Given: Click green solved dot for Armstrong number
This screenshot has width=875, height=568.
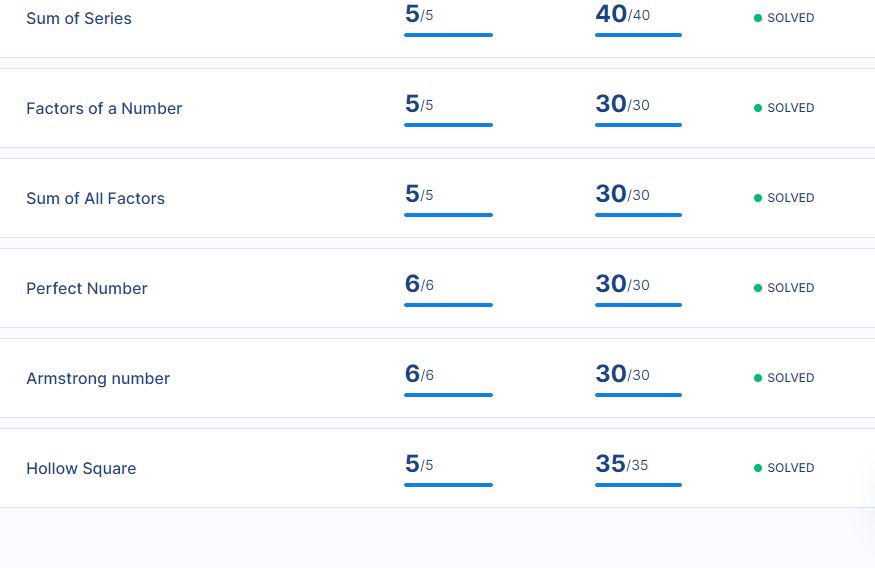Looking at the screenshot, I should [x=758, y=378].
